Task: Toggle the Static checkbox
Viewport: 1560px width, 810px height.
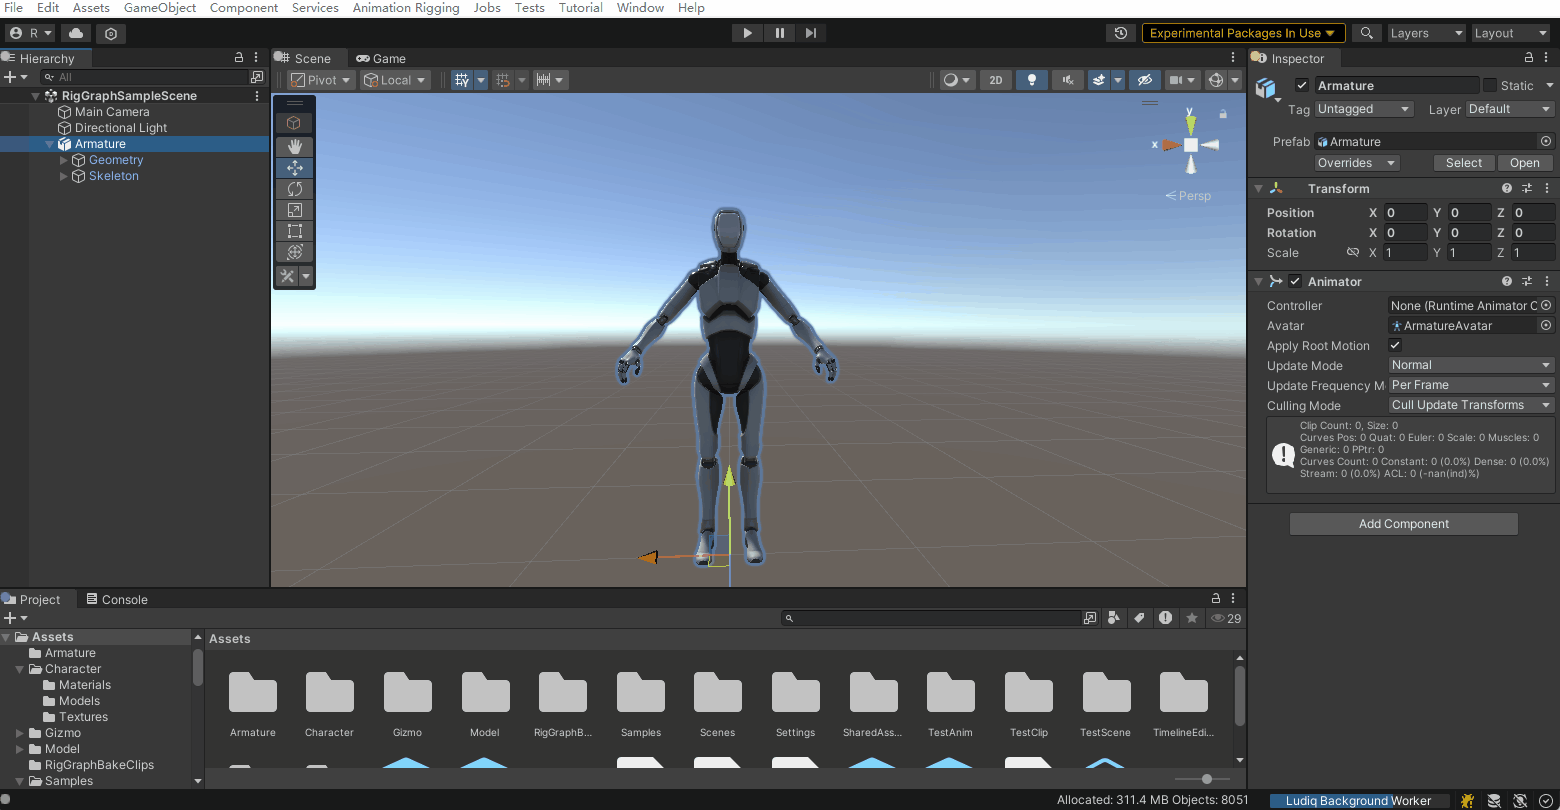Action: click(x=1490, y=86)
